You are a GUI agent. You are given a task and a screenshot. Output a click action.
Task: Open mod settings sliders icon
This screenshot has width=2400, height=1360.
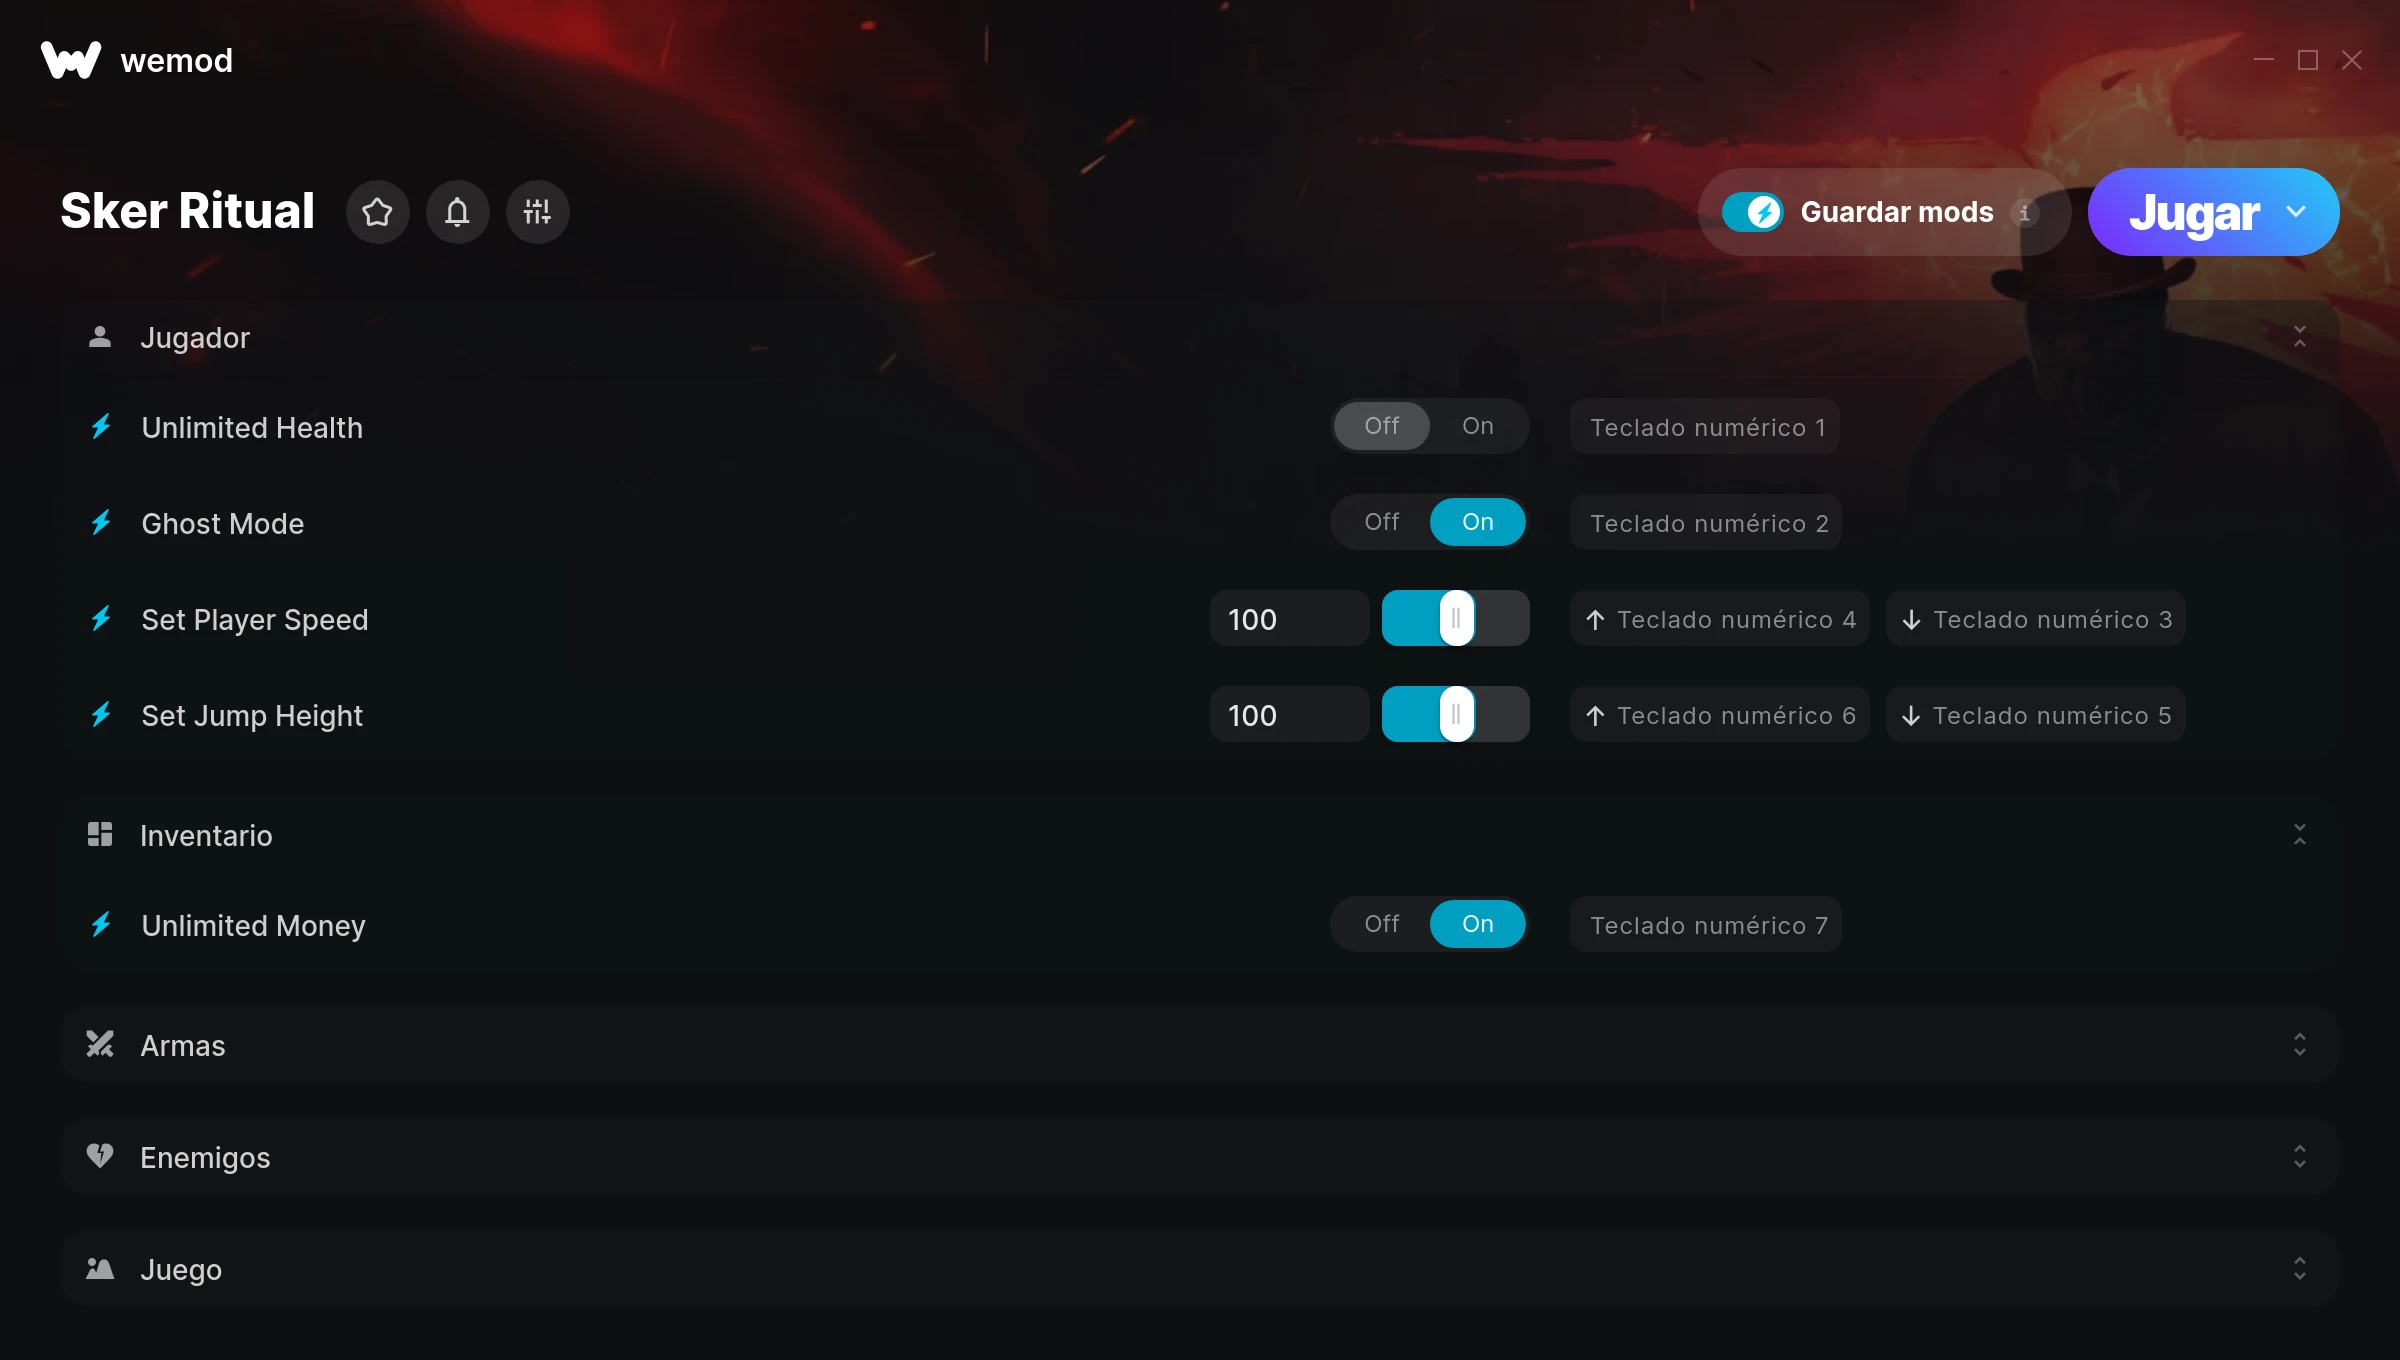(x=537, y=212)
